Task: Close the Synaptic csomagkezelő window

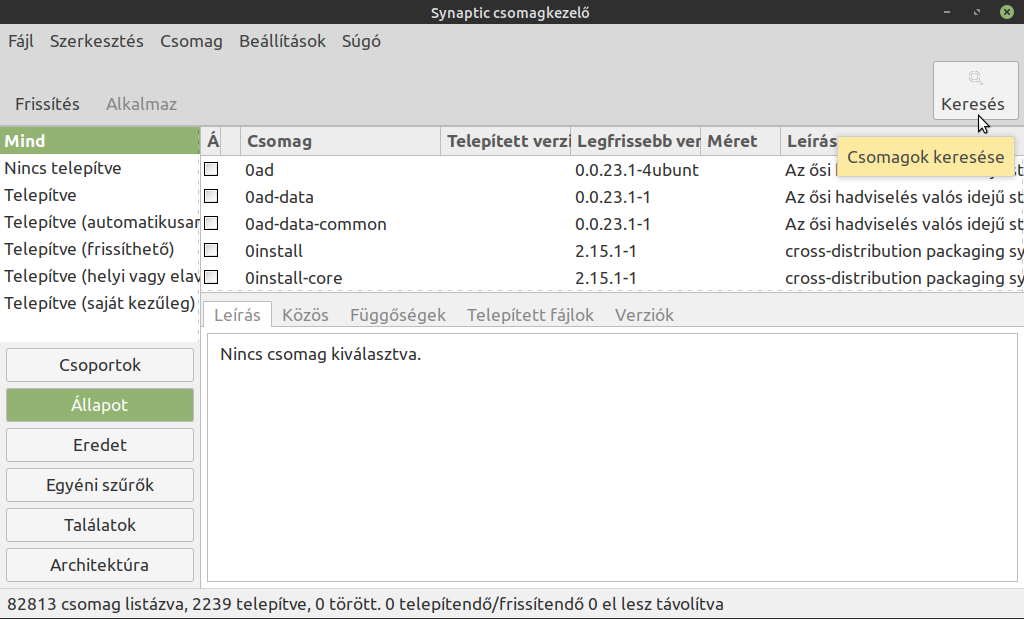Action: click(x=1007, y=12)
